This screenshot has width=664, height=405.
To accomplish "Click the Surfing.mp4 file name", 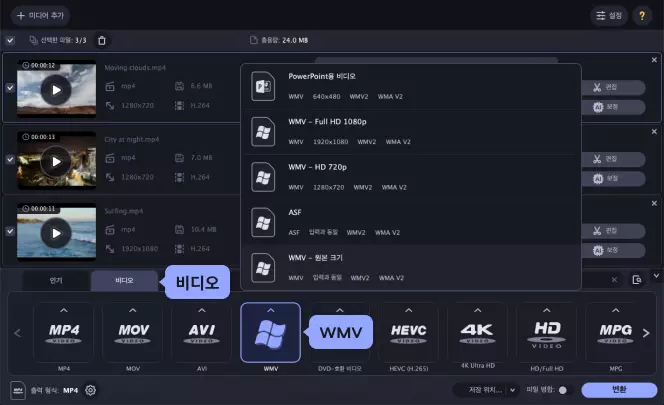I will tap(124, 211).
